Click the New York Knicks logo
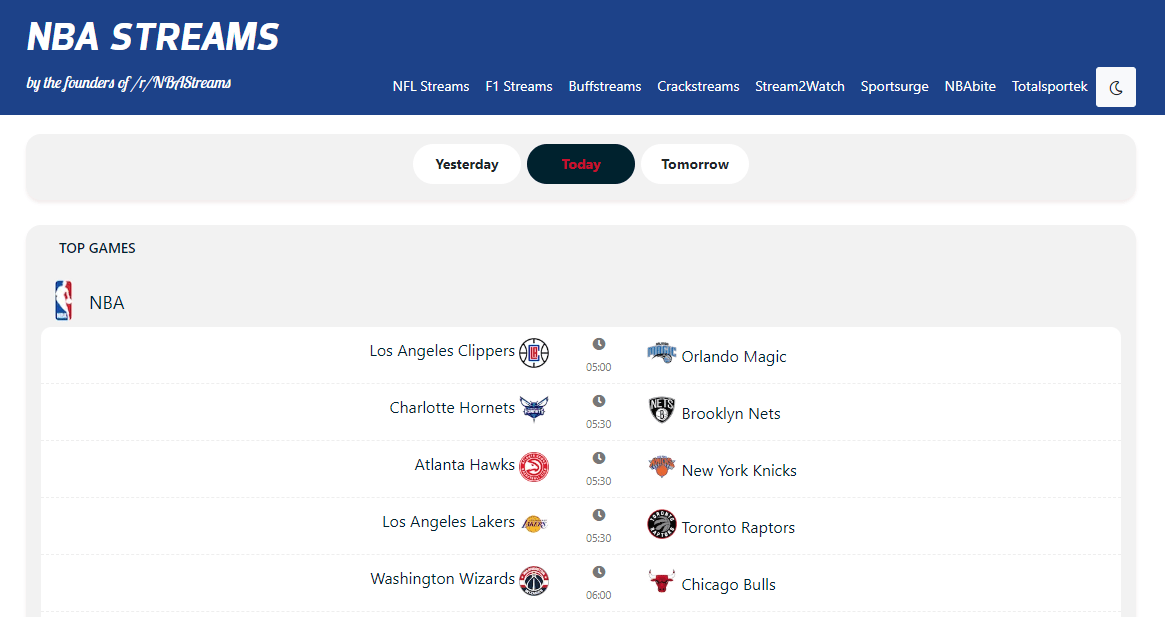Viewport: 1165px width, 617px height. tap(662, 467)
